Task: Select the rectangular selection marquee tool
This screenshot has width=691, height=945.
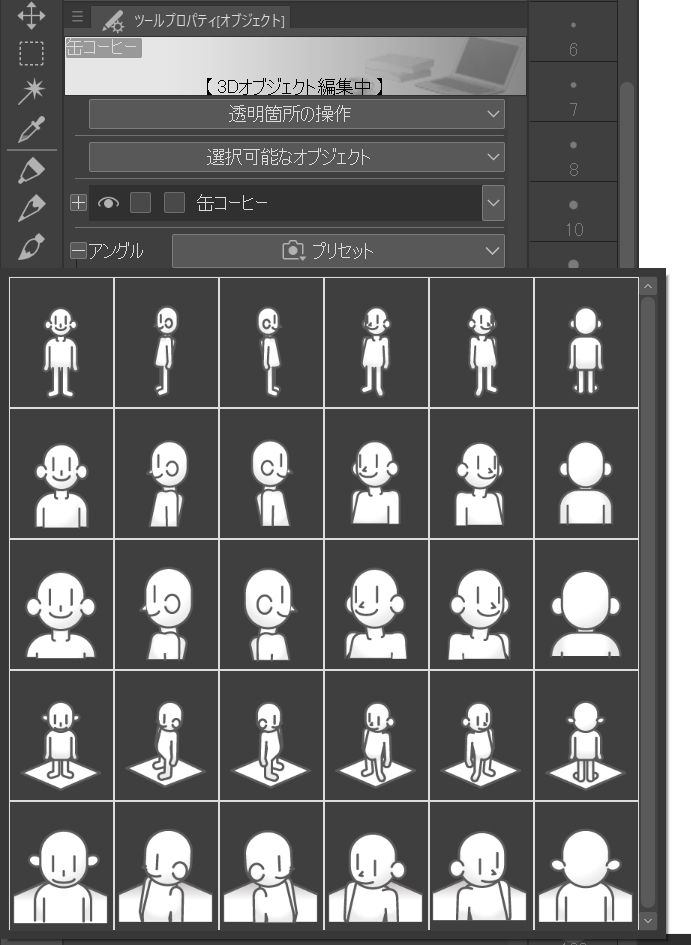Action: (31, 54)
